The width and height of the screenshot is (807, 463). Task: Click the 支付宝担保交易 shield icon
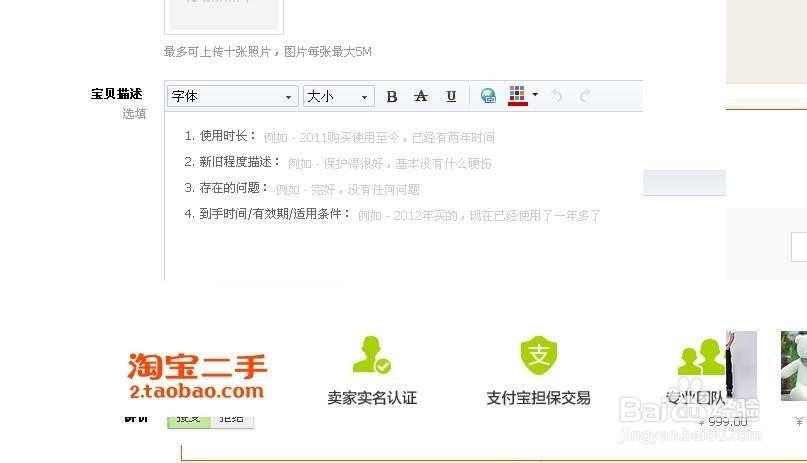click(539, 355)
